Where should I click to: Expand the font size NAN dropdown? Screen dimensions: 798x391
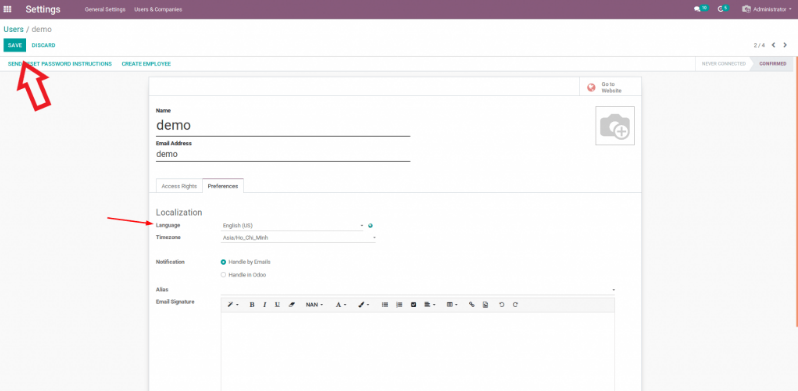click(x=314, y=304)
